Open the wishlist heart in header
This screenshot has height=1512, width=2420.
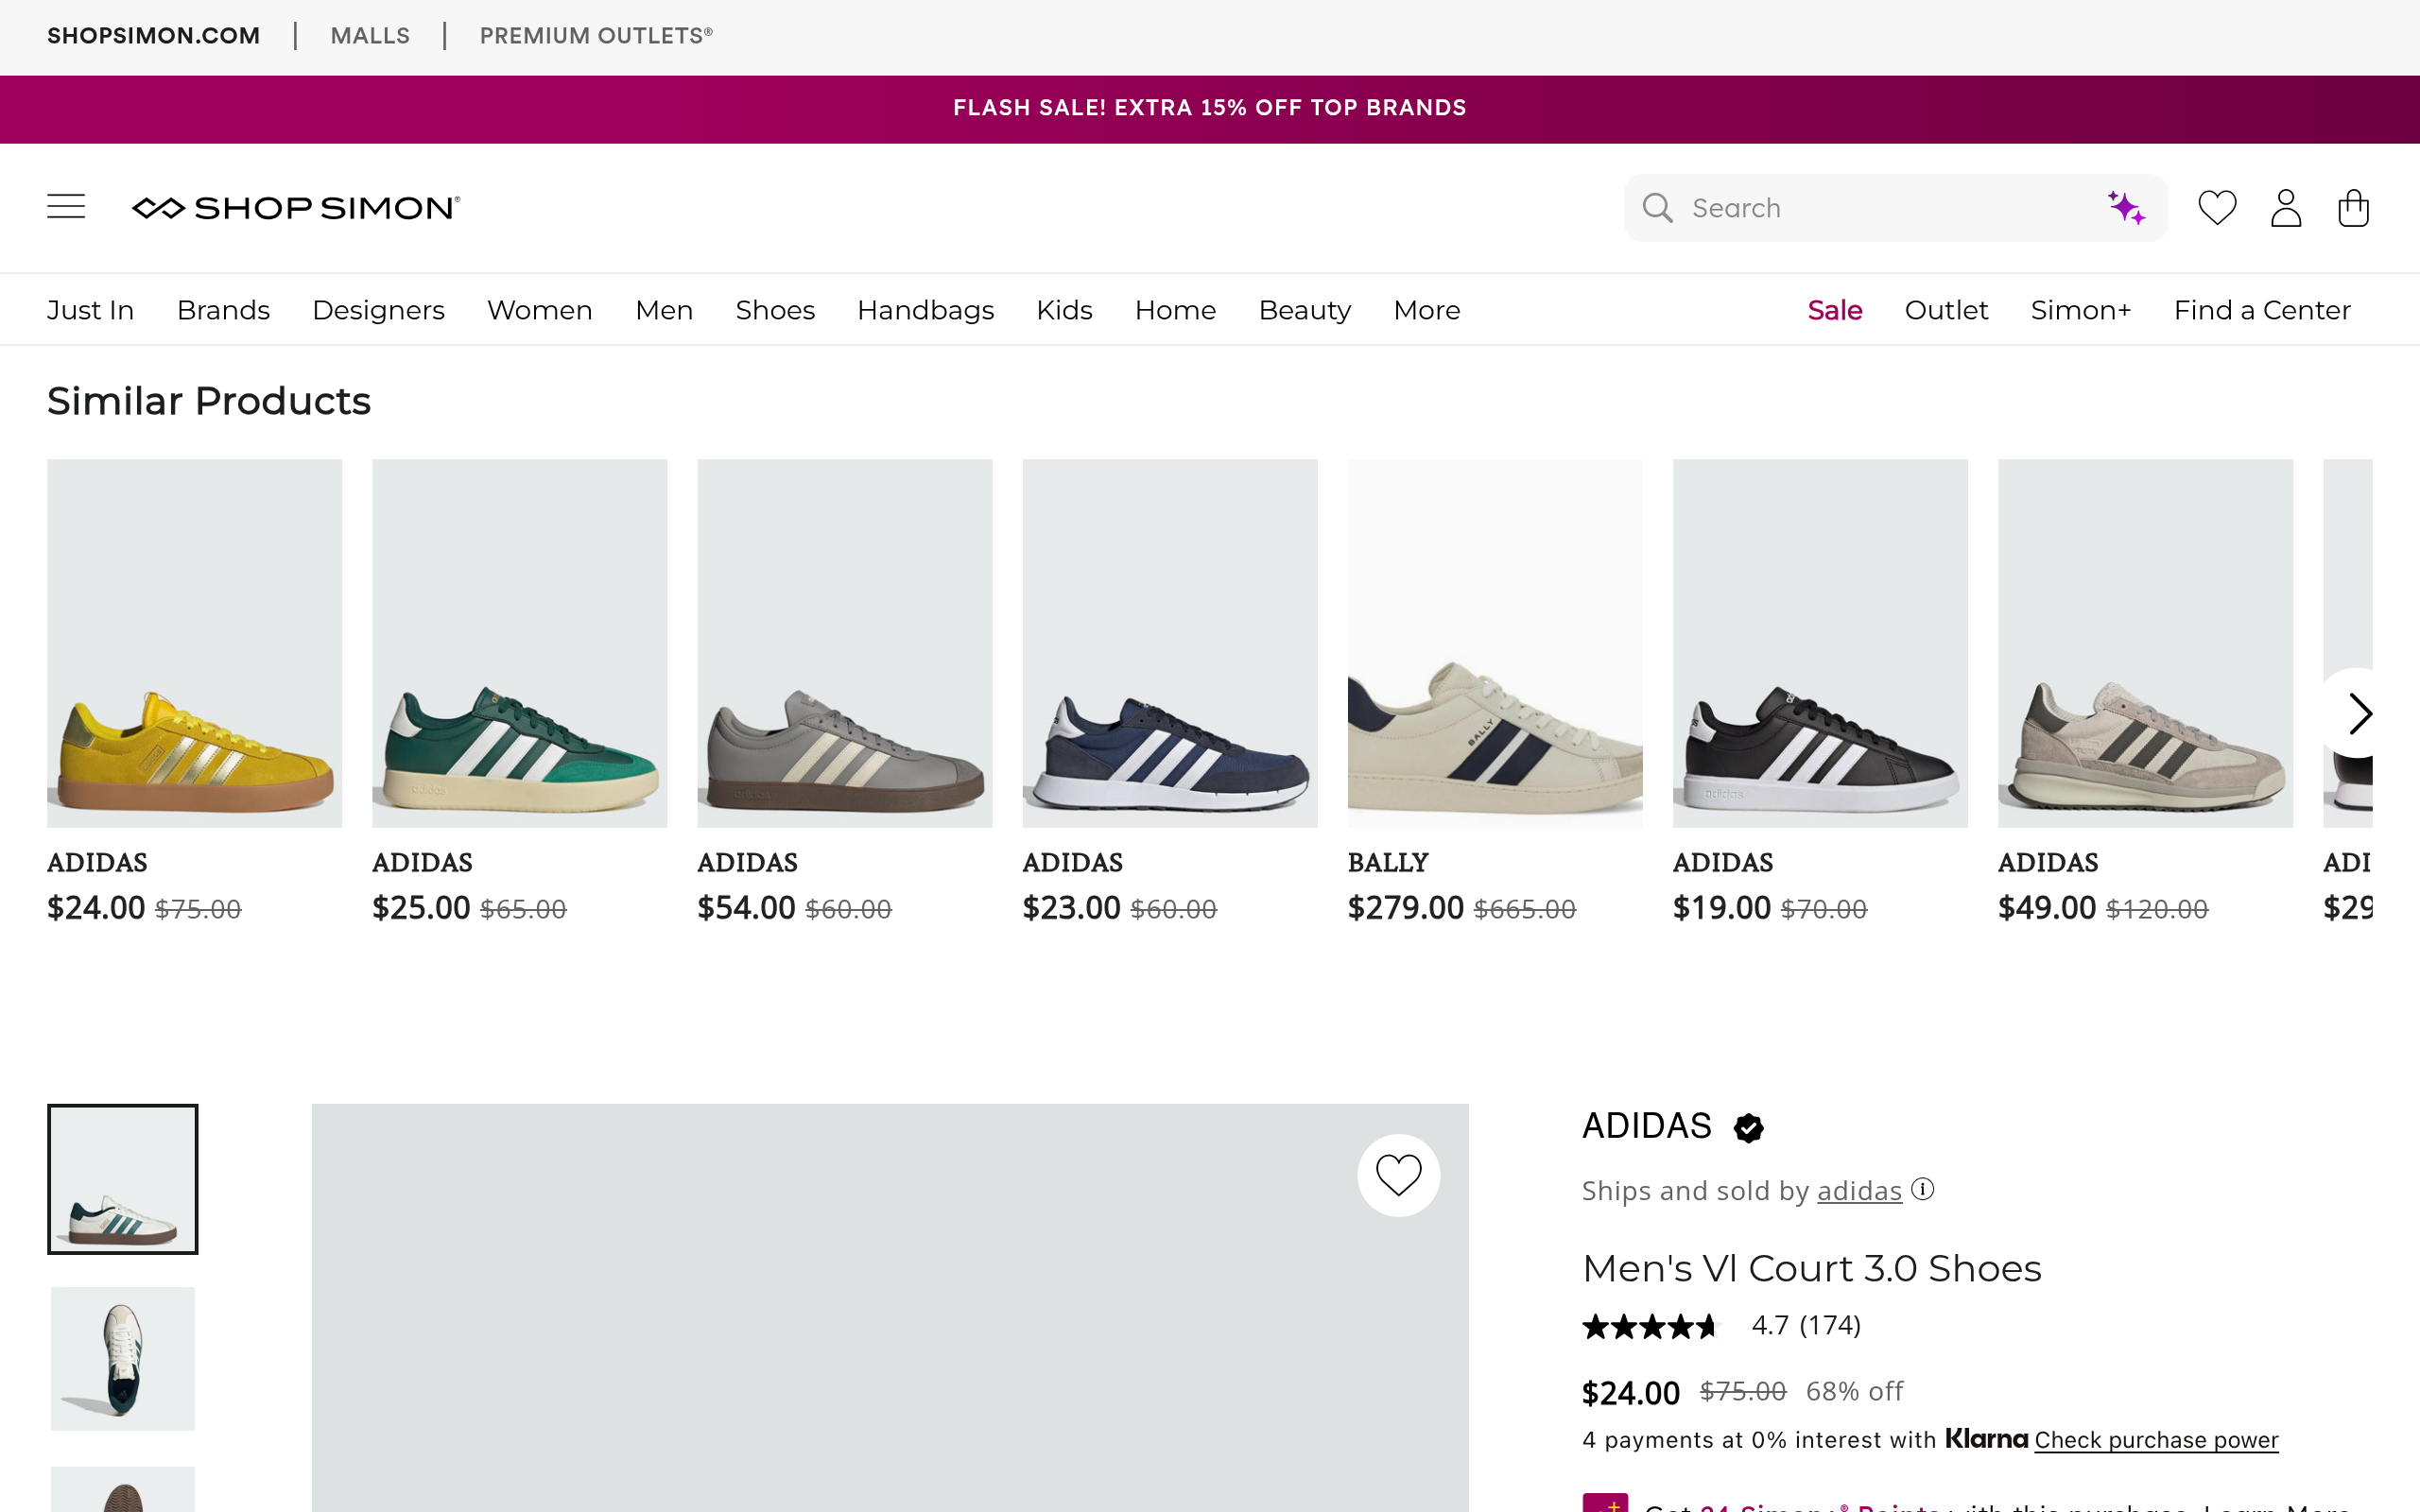[x=2216, y=208]
